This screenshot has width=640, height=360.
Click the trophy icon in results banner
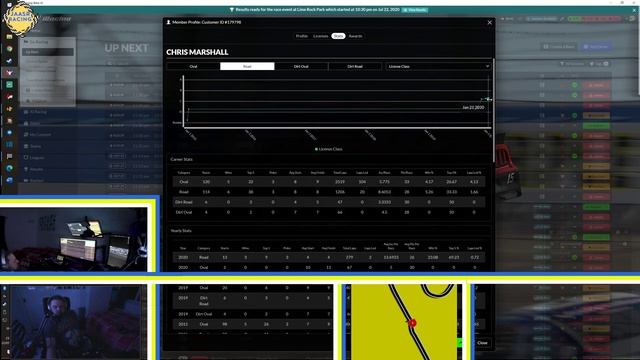pyautogui.click(x=231, y=10)
